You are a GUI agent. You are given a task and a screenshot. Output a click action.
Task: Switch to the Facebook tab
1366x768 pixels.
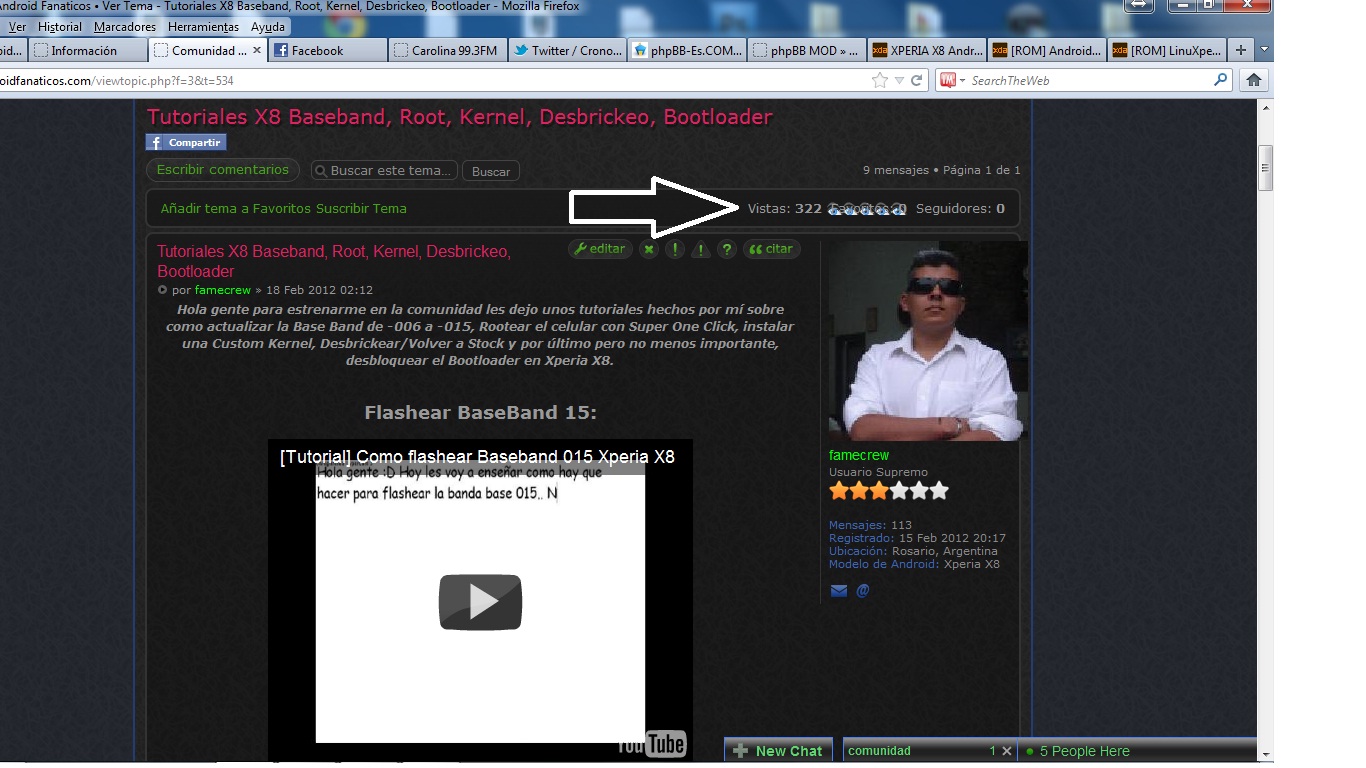327,50
